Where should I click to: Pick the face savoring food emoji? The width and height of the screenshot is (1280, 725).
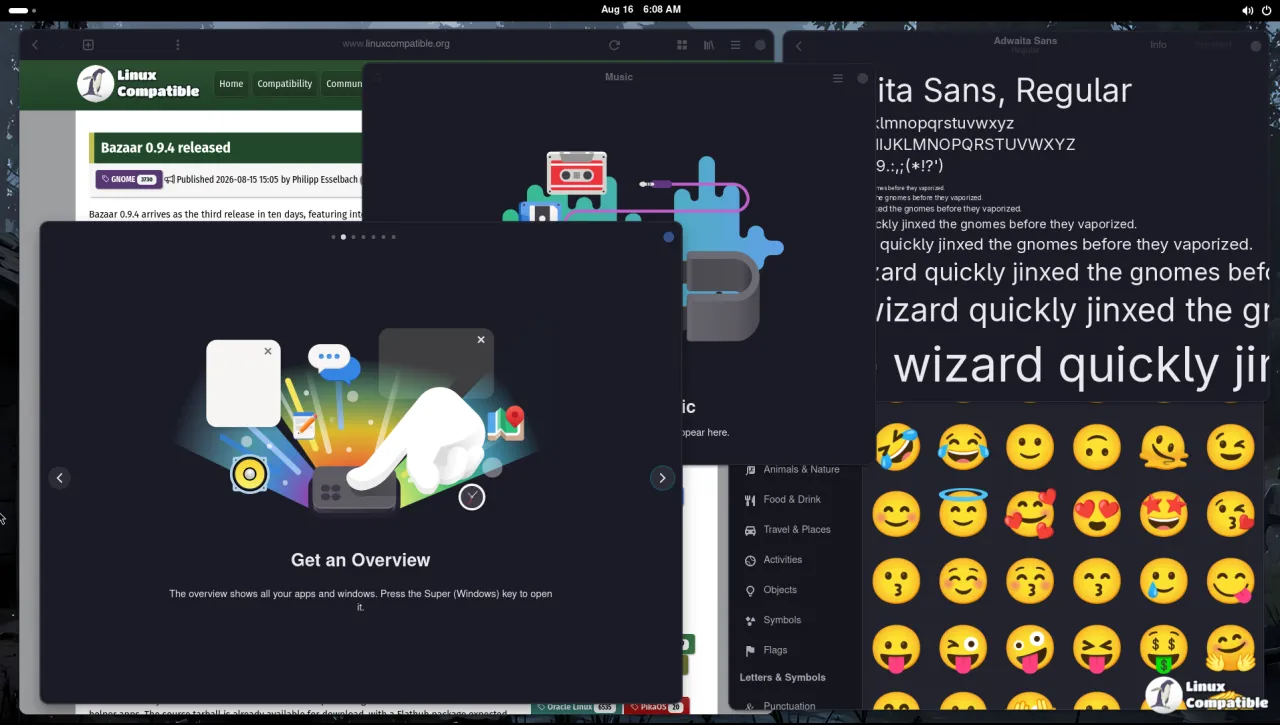tap(1231, 580)
